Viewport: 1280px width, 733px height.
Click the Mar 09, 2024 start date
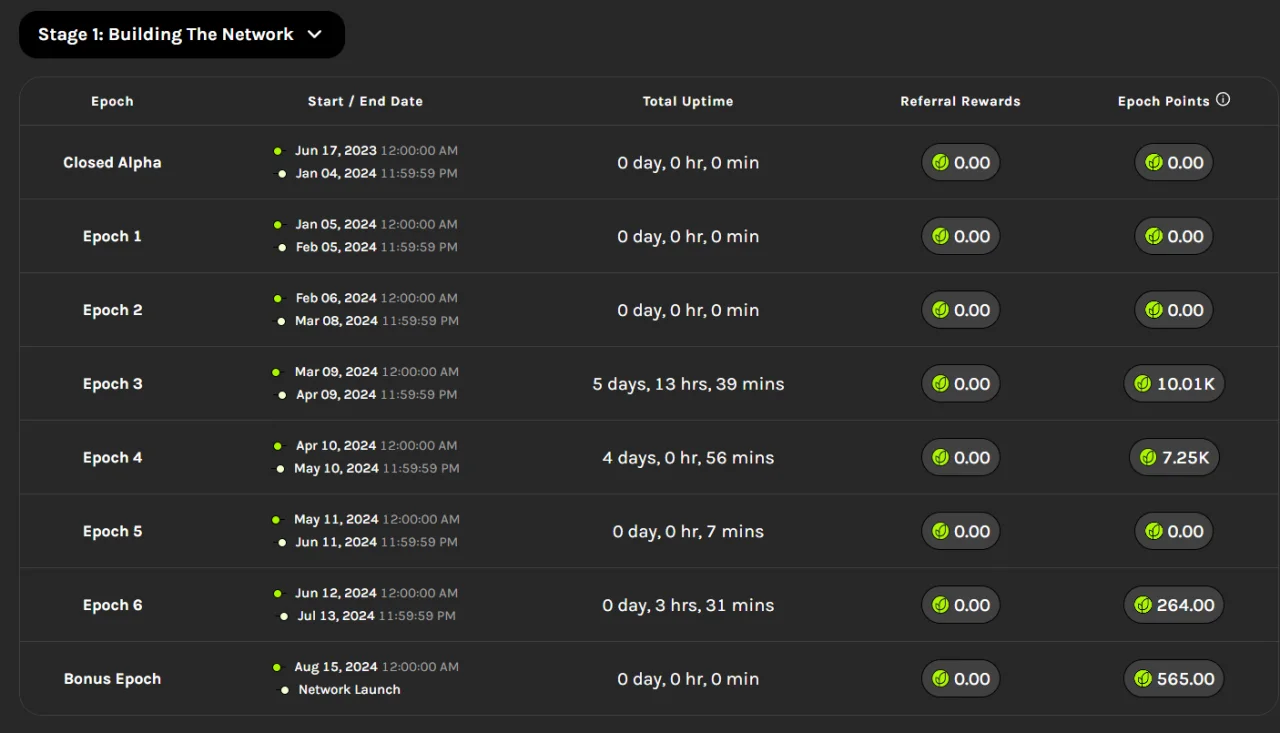336,372
